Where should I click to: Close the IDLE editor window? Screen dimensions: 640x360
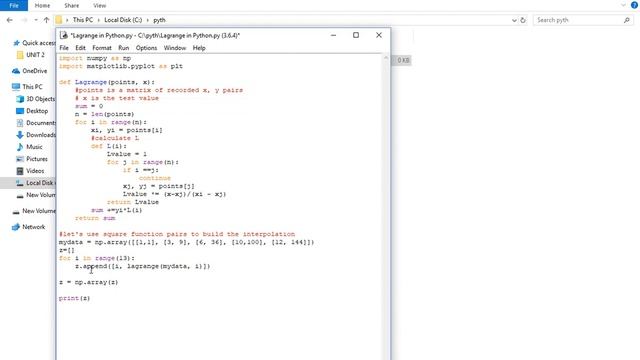pyautogui.click(x=379, y=35)
